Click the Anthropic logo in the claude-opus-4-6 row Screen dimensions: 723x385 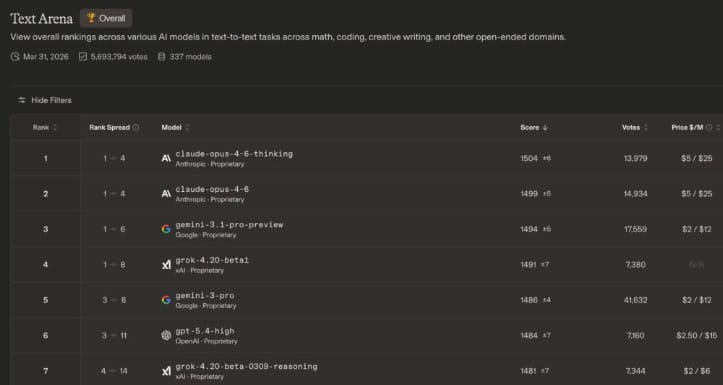coord(166,194)
